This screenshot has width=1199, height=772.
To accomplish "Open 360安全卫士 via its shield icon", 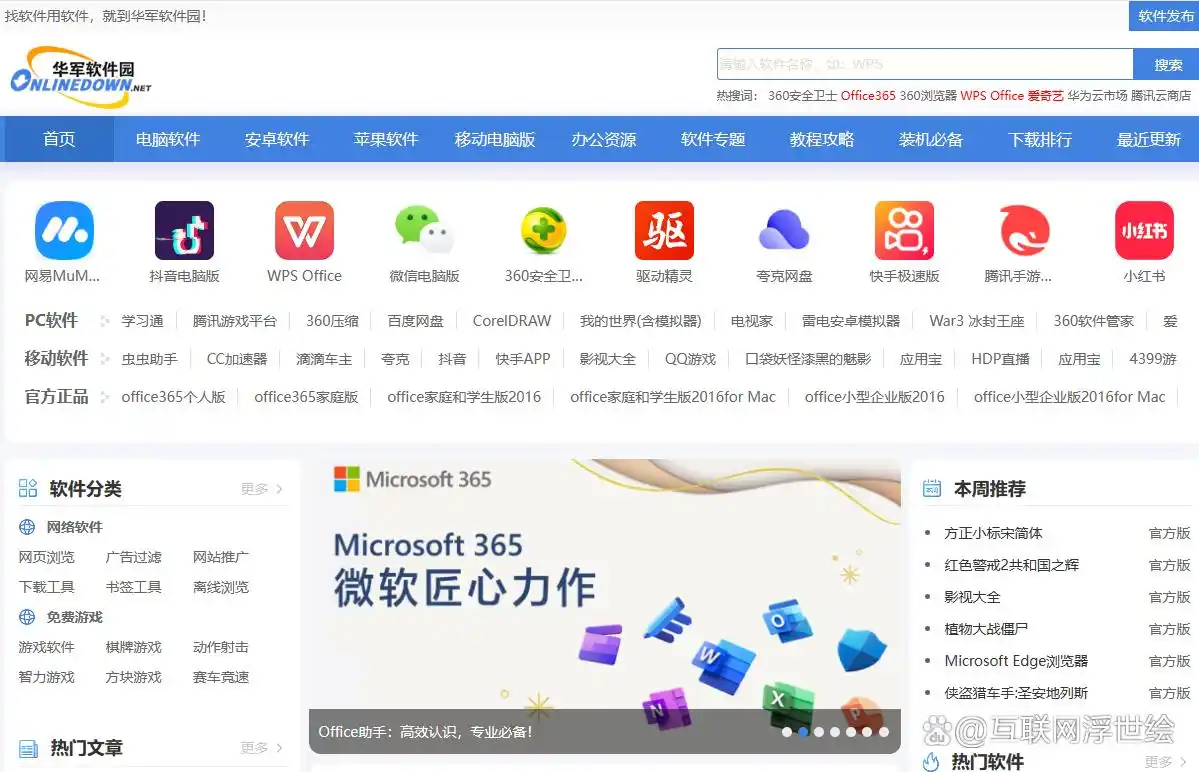I will click(544, 232).
